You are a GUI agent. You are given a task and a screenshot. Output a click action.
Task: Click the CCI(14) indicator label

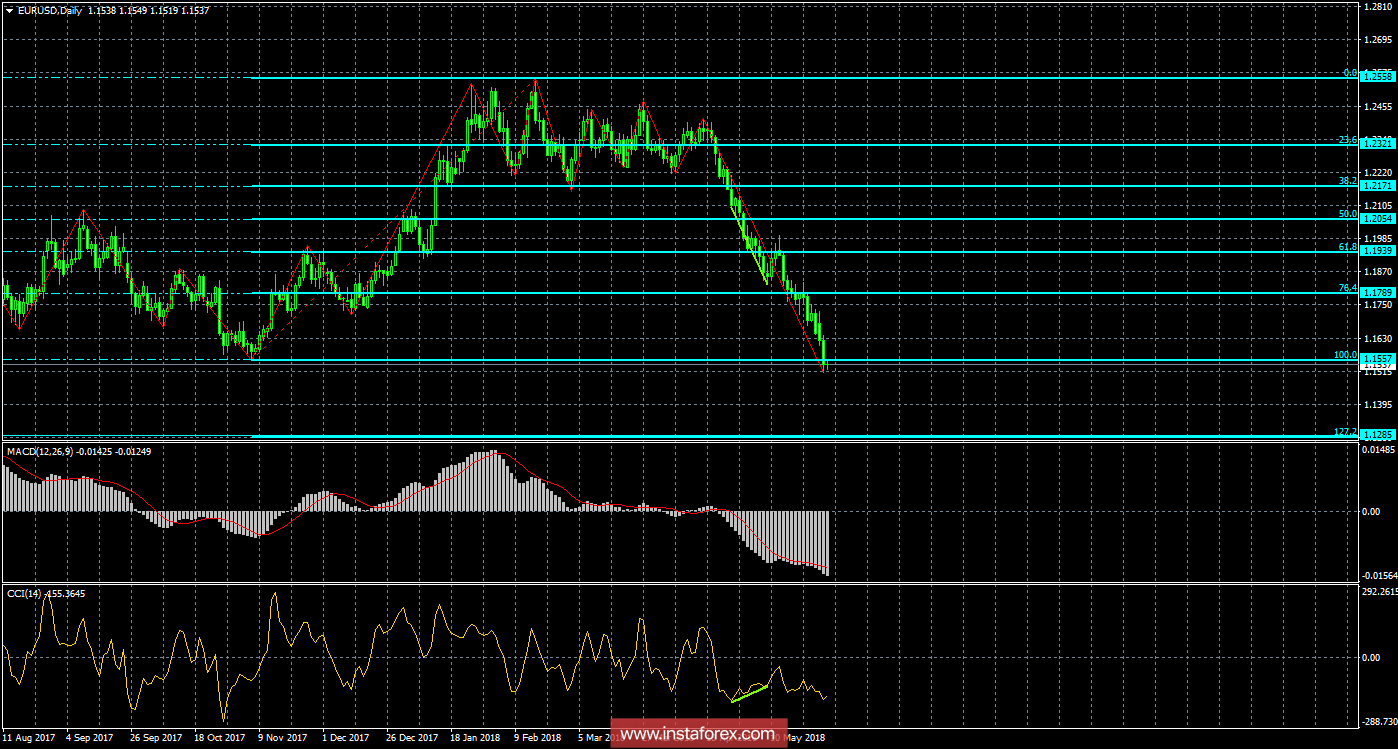24,593
